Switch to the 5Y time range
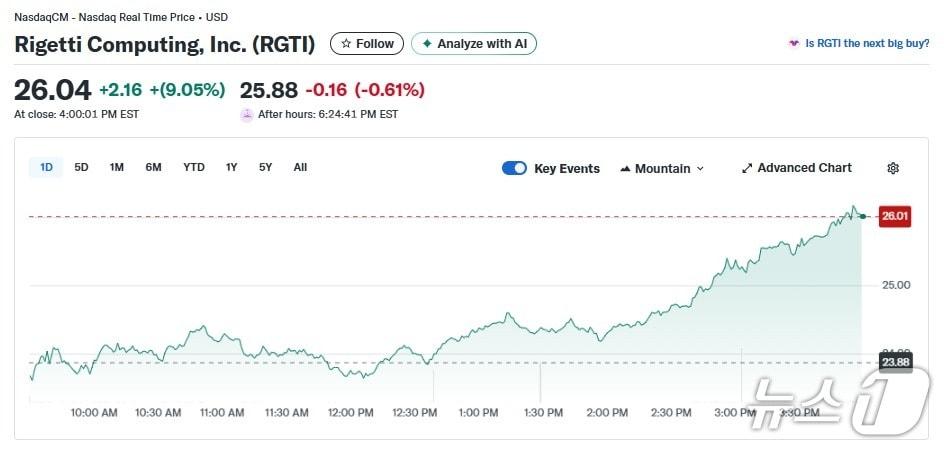Image resolution: width=944 pixels, height=449 pixels. pos(265,167)
